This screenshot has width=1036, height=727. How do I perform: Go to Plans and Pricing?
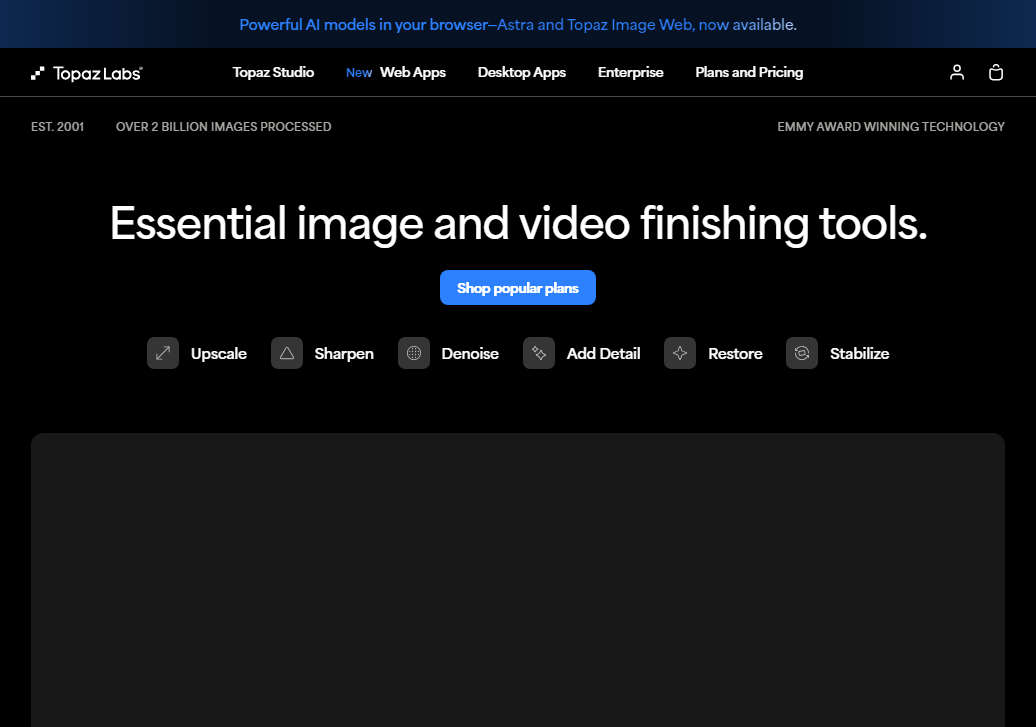[x=749, y=72]
